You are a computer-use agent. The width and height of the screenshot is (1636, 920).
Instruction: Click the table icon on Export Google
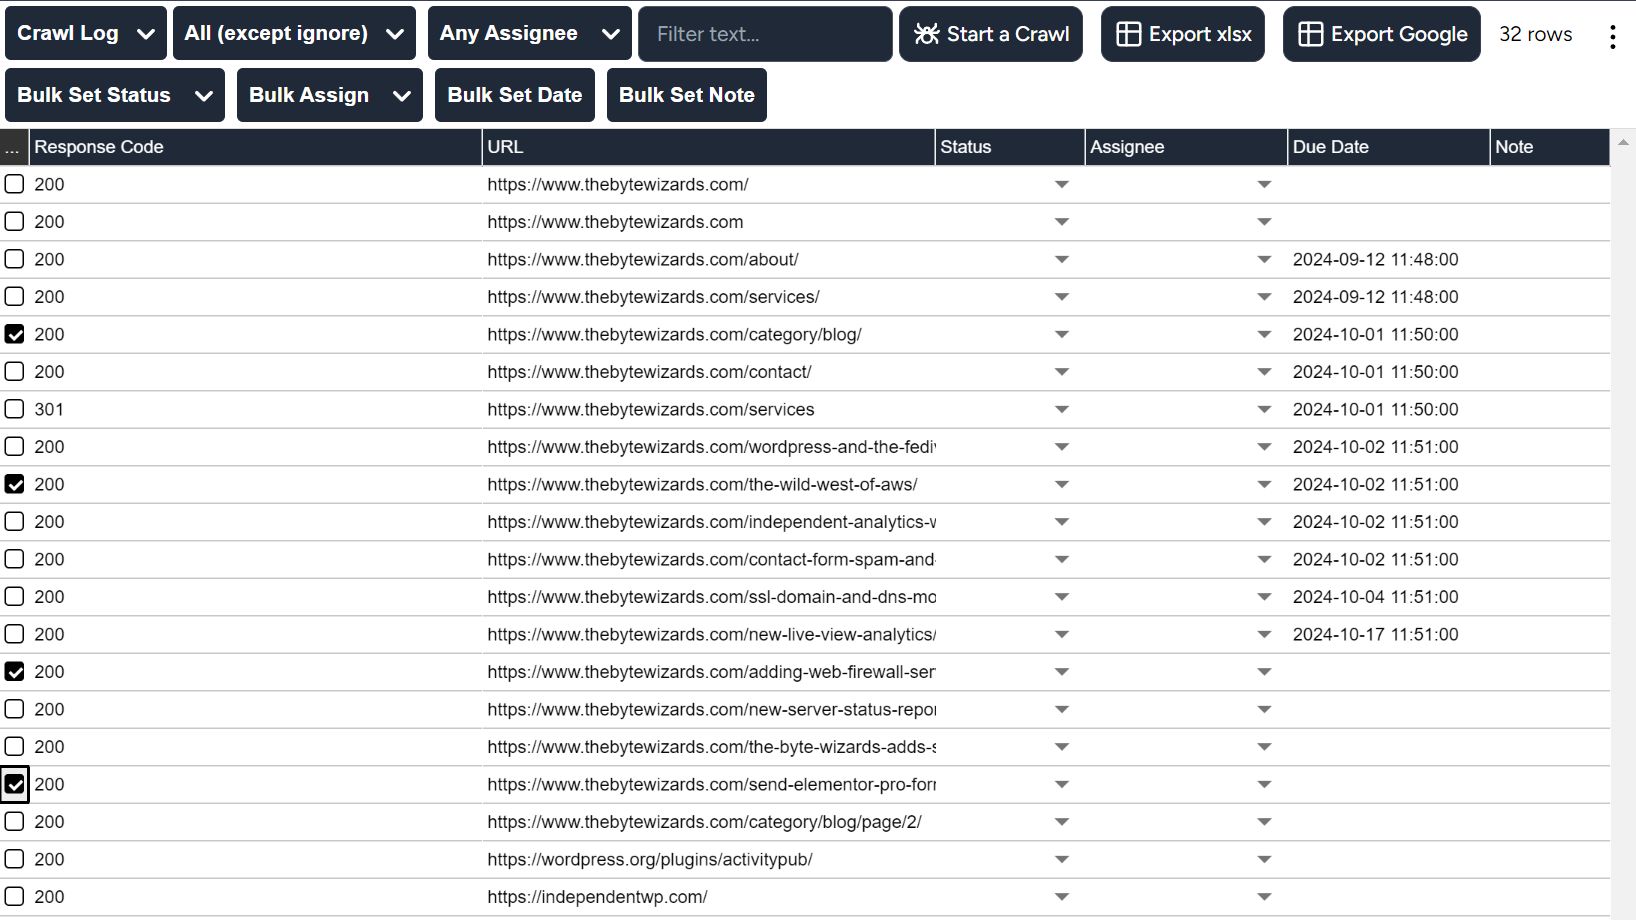(x=1310, y=34)
